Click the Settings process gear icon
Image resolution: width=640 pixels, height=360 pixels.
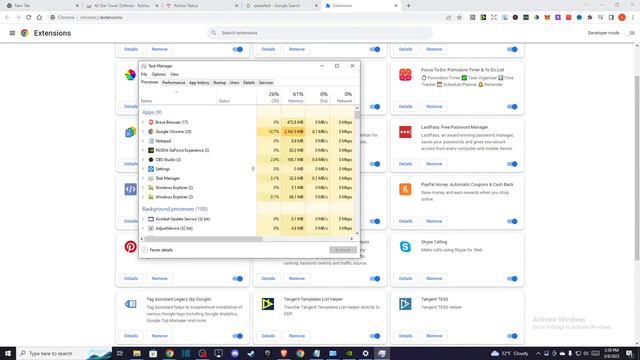click(x=151, y=169)
